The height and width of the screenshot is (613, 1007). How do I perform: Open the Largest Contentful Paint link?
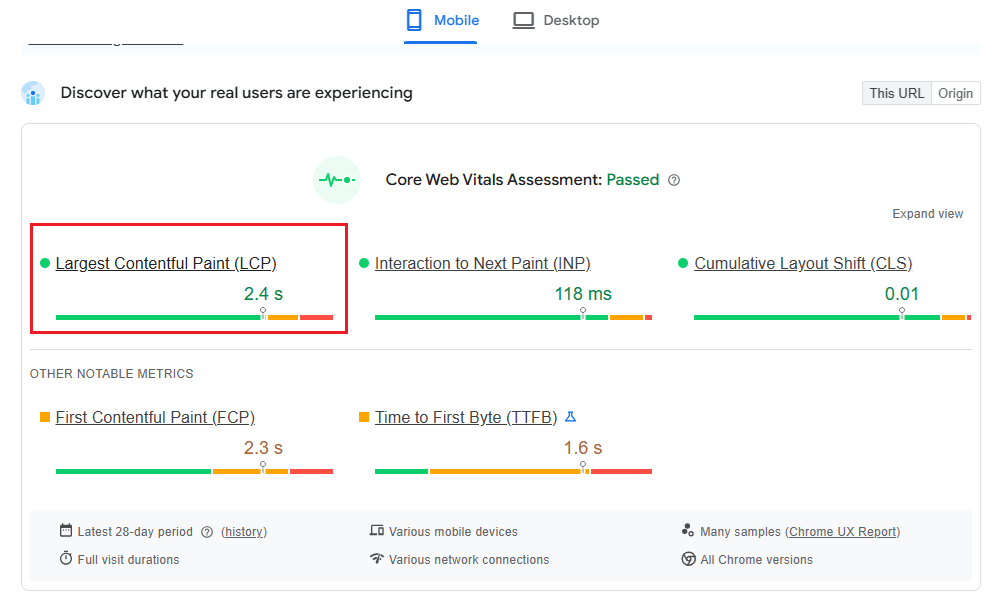point(165,263)
